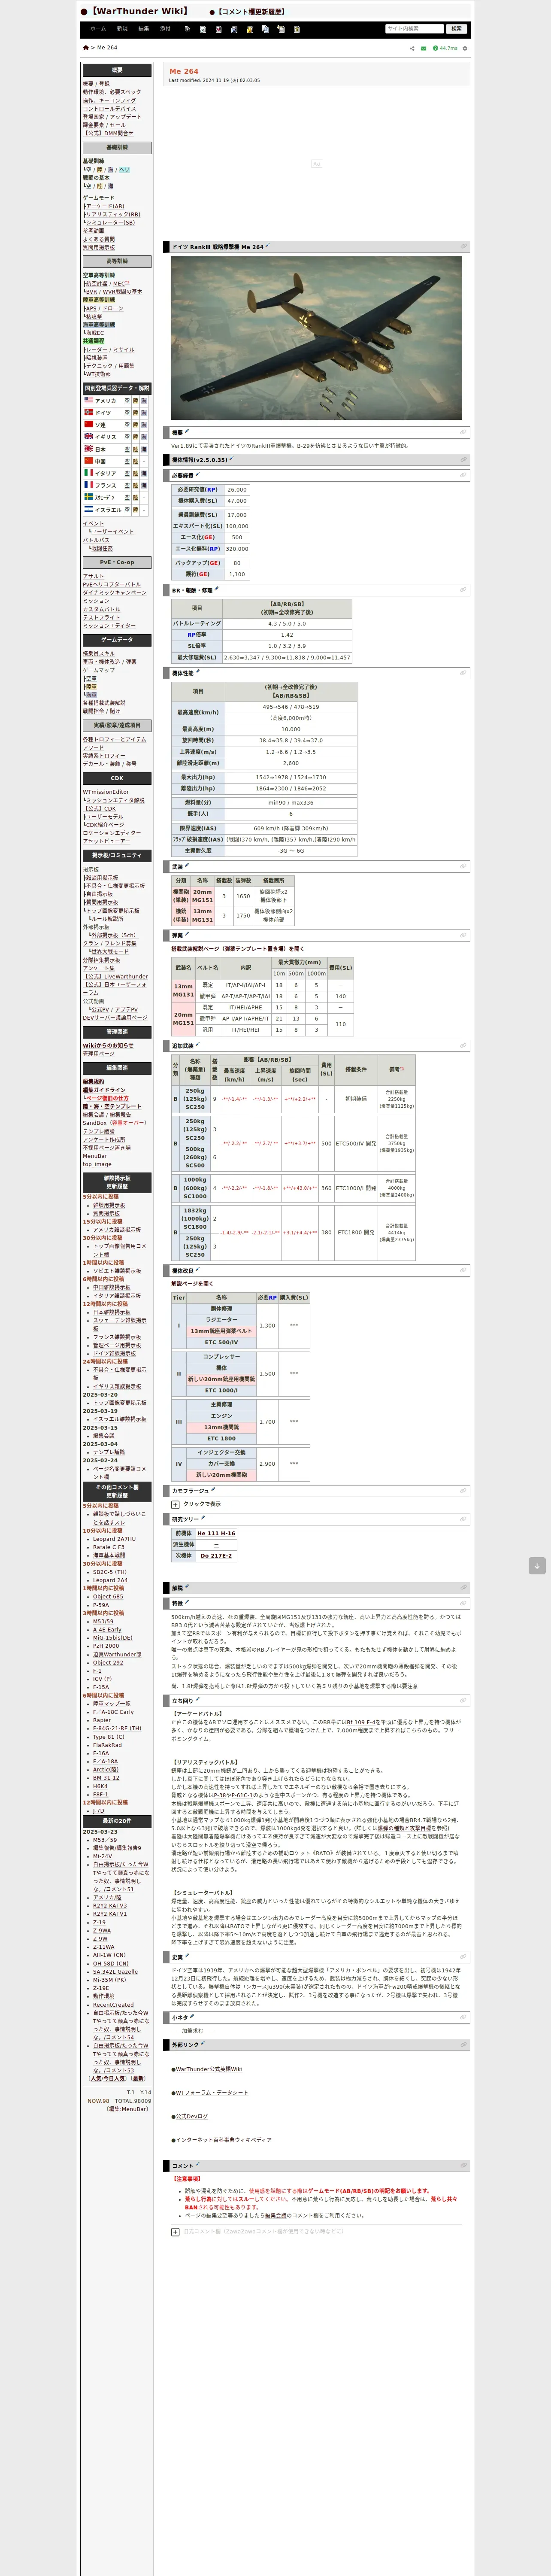Open the 空 link in the ドイツ row
551x2576 pixels.
[127, 413]
